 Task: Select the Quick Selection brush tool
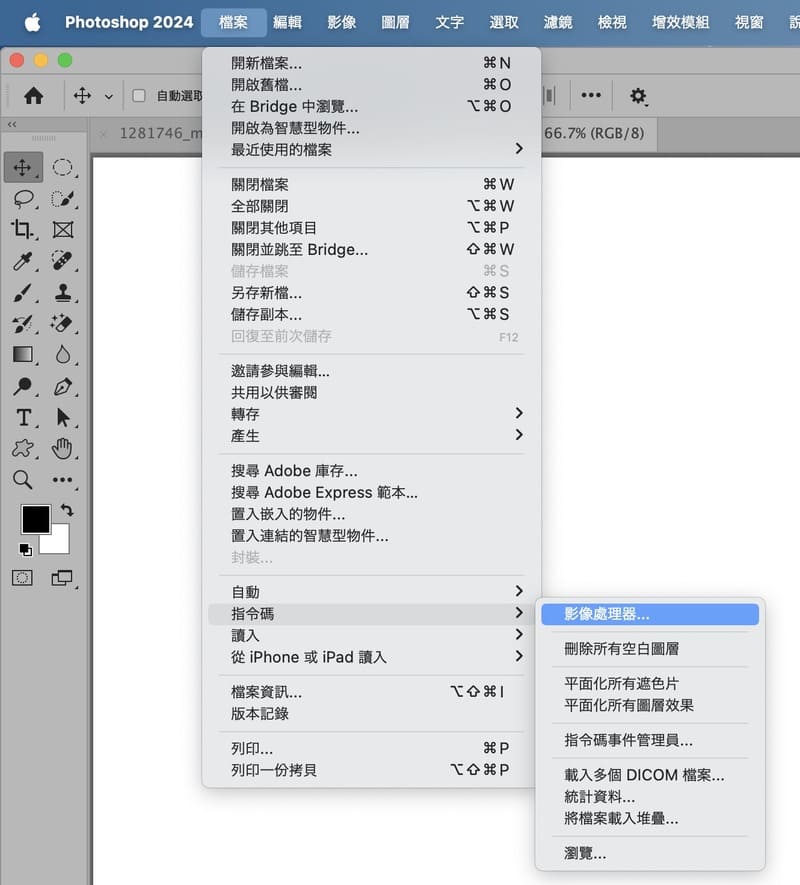click(63, 199)
